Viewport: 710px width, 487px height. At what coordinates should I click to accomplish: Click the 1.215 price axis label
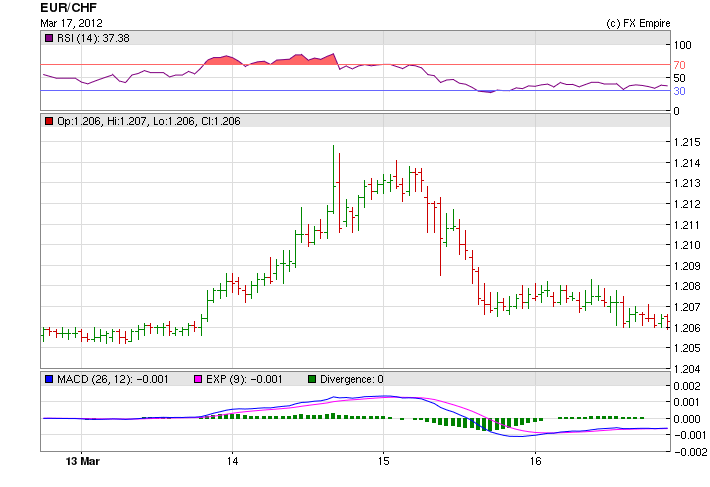pos(687,142)
